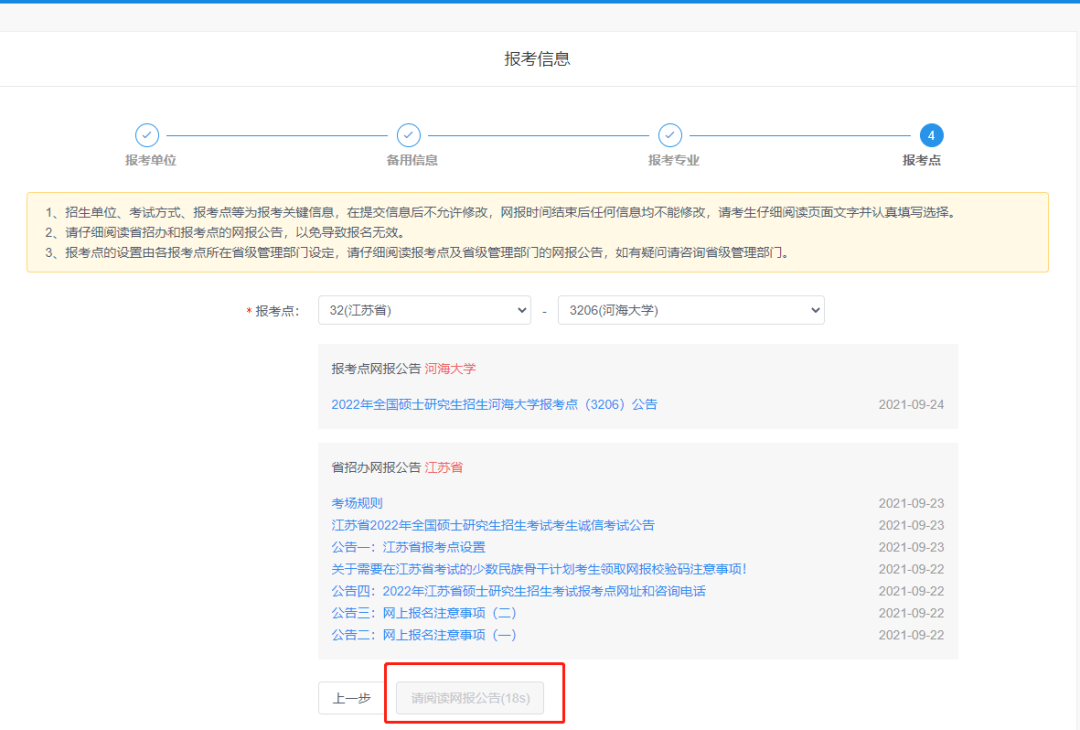Open 公告四 报考点网址和咨询电话
1080x730 pixels.
pos(518,592)
